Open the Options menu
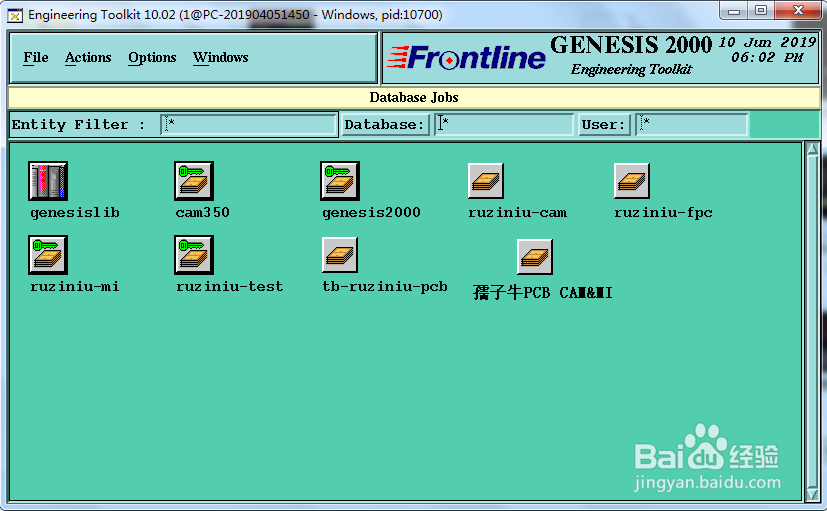The image size is (827, 511). pos(152,57)
